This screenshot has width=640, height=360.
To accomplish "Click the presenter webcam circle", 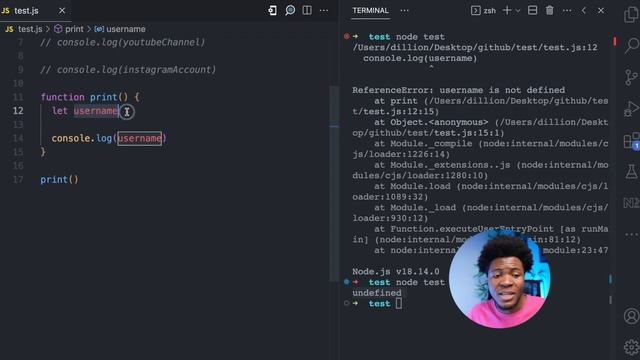I will click(499, 278).
